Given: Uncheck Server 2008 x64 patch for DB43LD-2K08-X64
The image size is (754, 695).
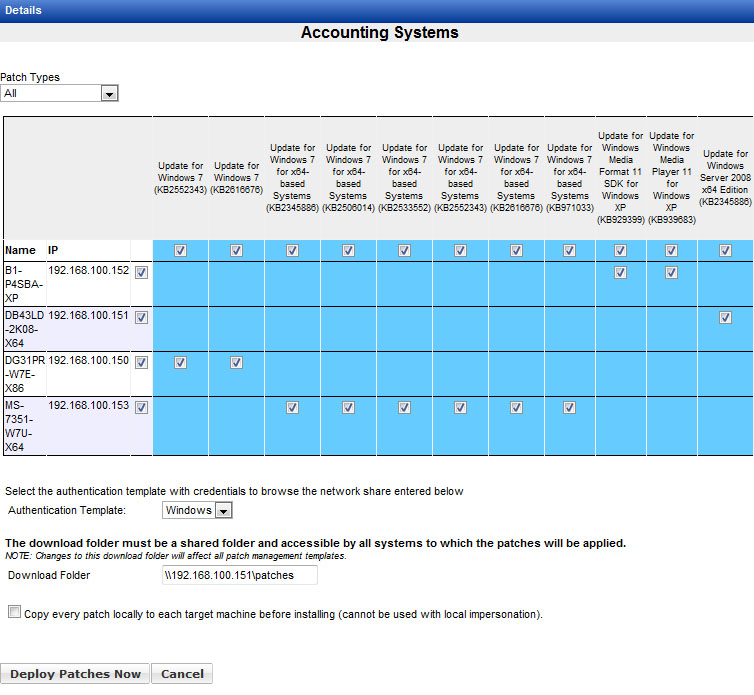Looking at the screenshot, I should pyautogui.click(x=725, y=318).
